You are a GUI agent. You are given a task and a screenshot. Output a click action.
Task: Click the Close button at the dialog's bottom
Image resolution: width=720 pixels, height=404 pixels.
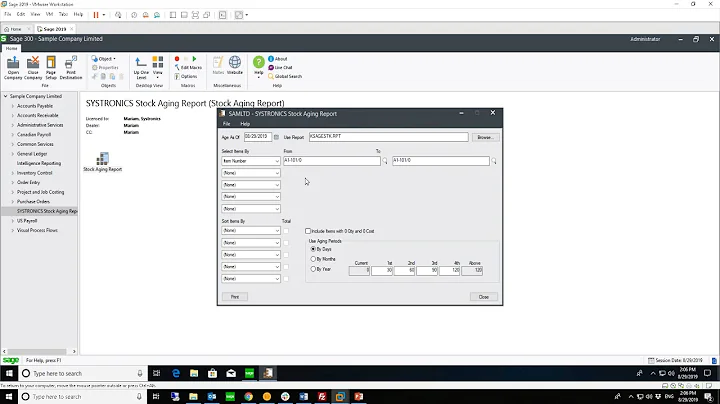(x=484, y=297)
